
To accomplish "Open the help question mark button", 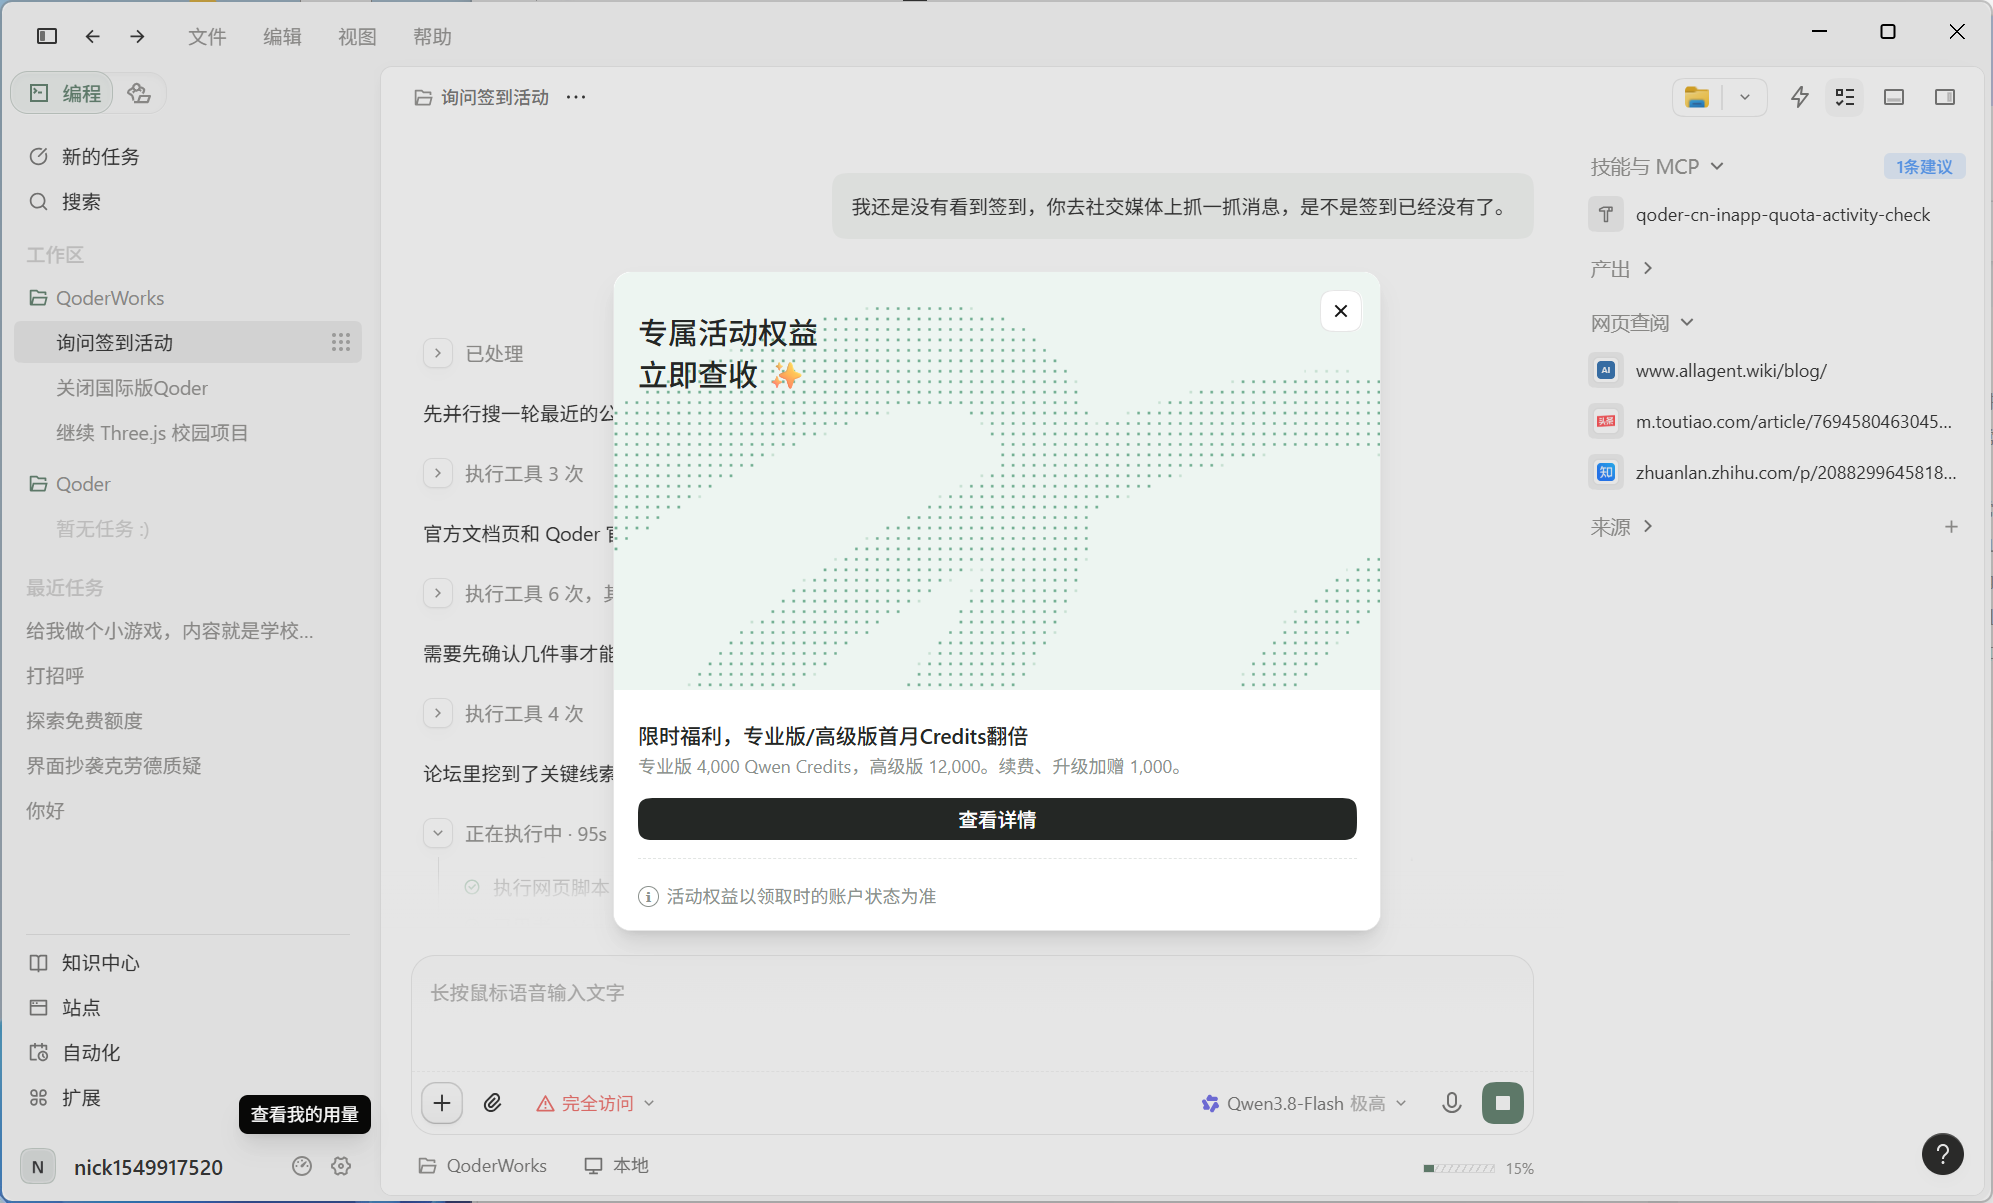I will tap(1942, 1154).
